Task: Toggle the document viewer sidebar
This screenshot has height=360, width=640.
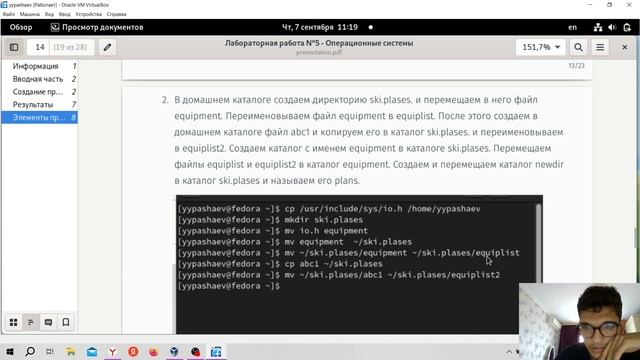Action: pos(14,47)
